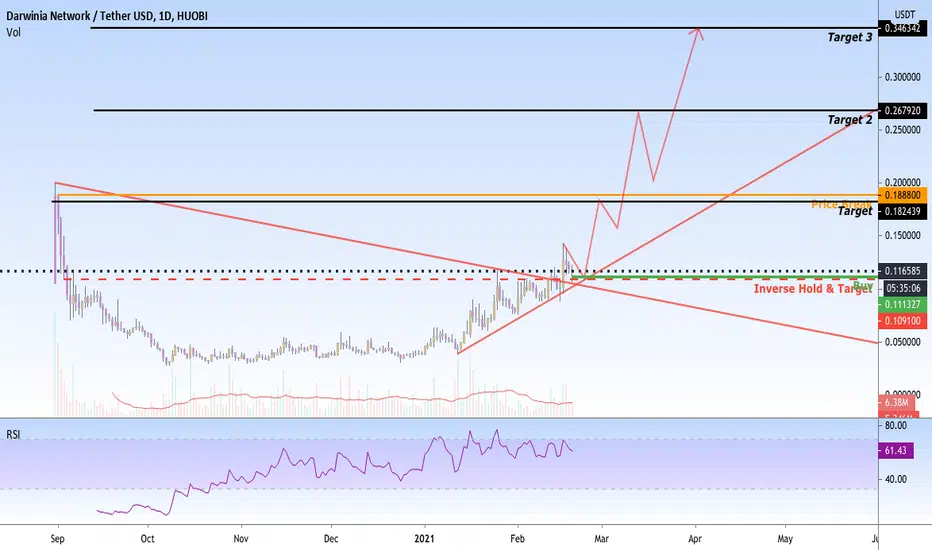Click the 0.346342 price tag
This screenshot has width=932, height=550.
(902, 28)
